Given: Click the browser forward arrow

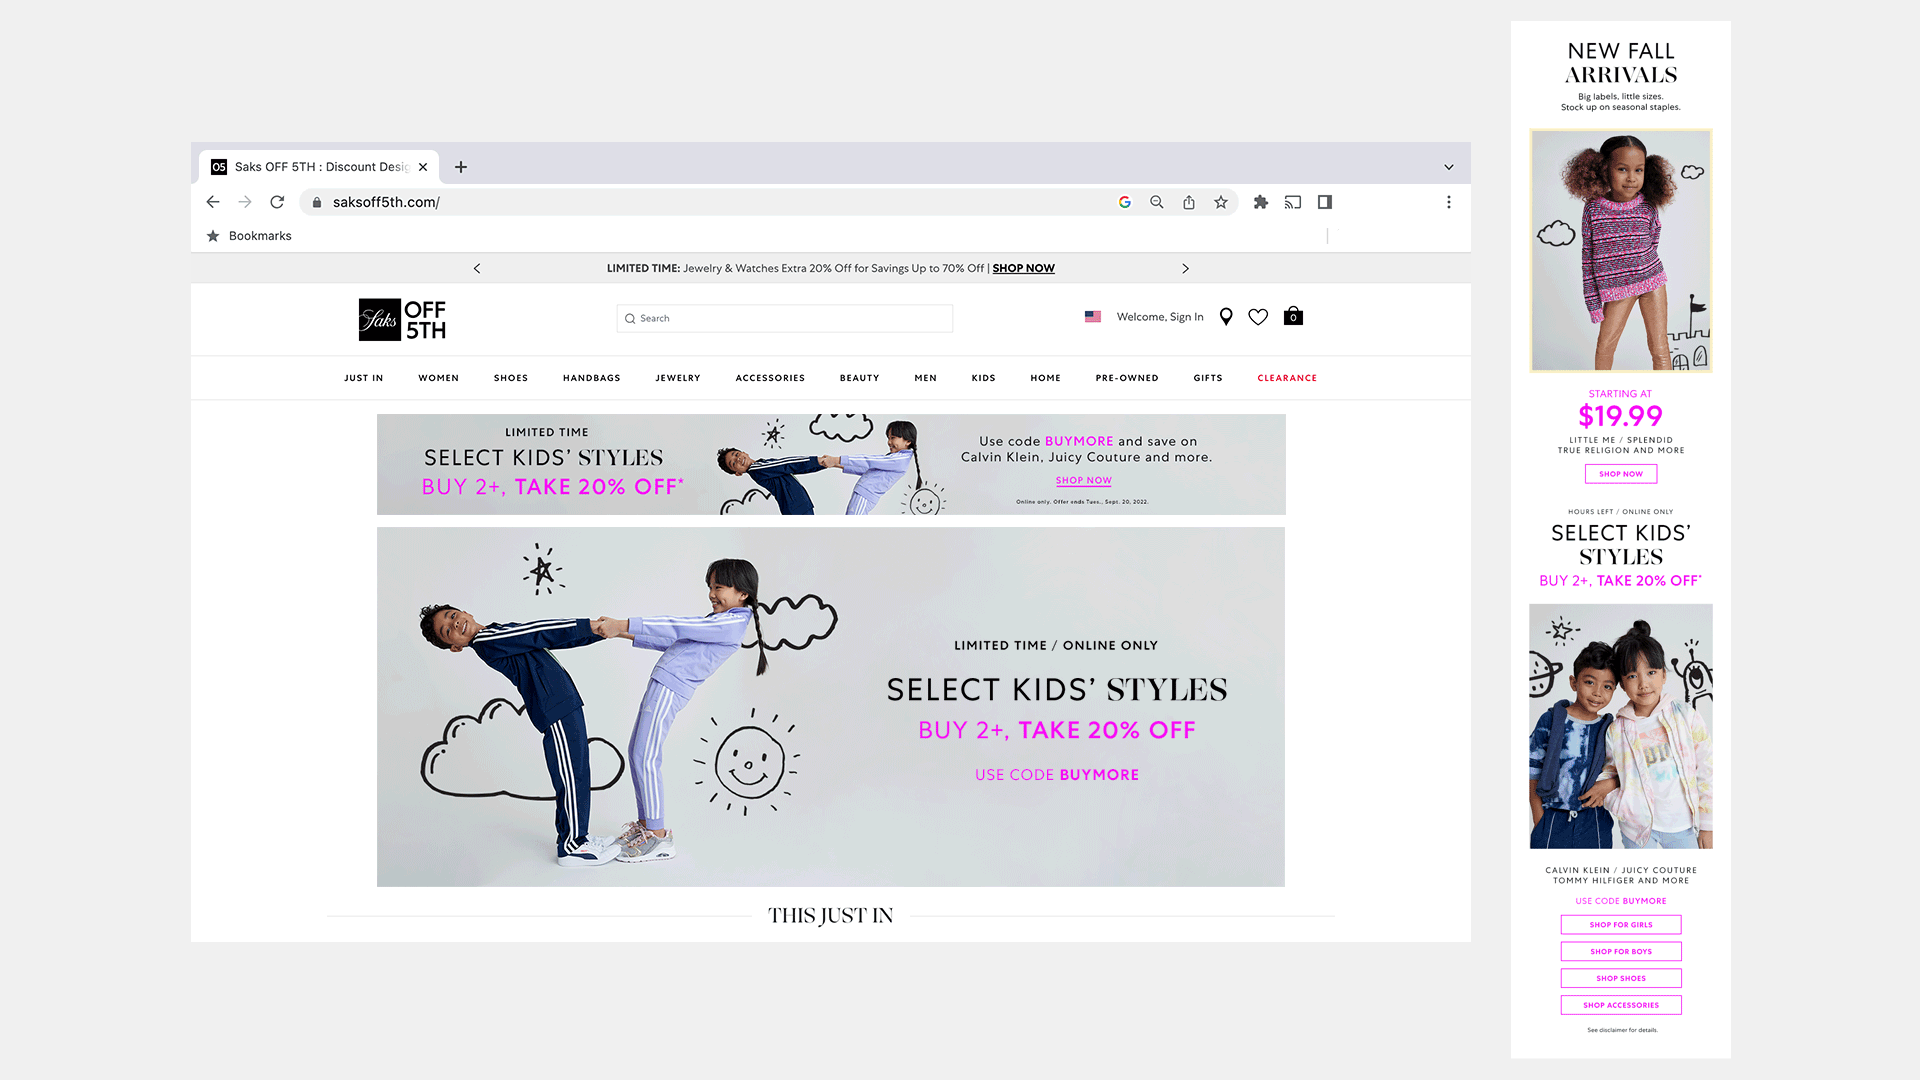Looking at the screenshot, I should click(x=245, y=202).
